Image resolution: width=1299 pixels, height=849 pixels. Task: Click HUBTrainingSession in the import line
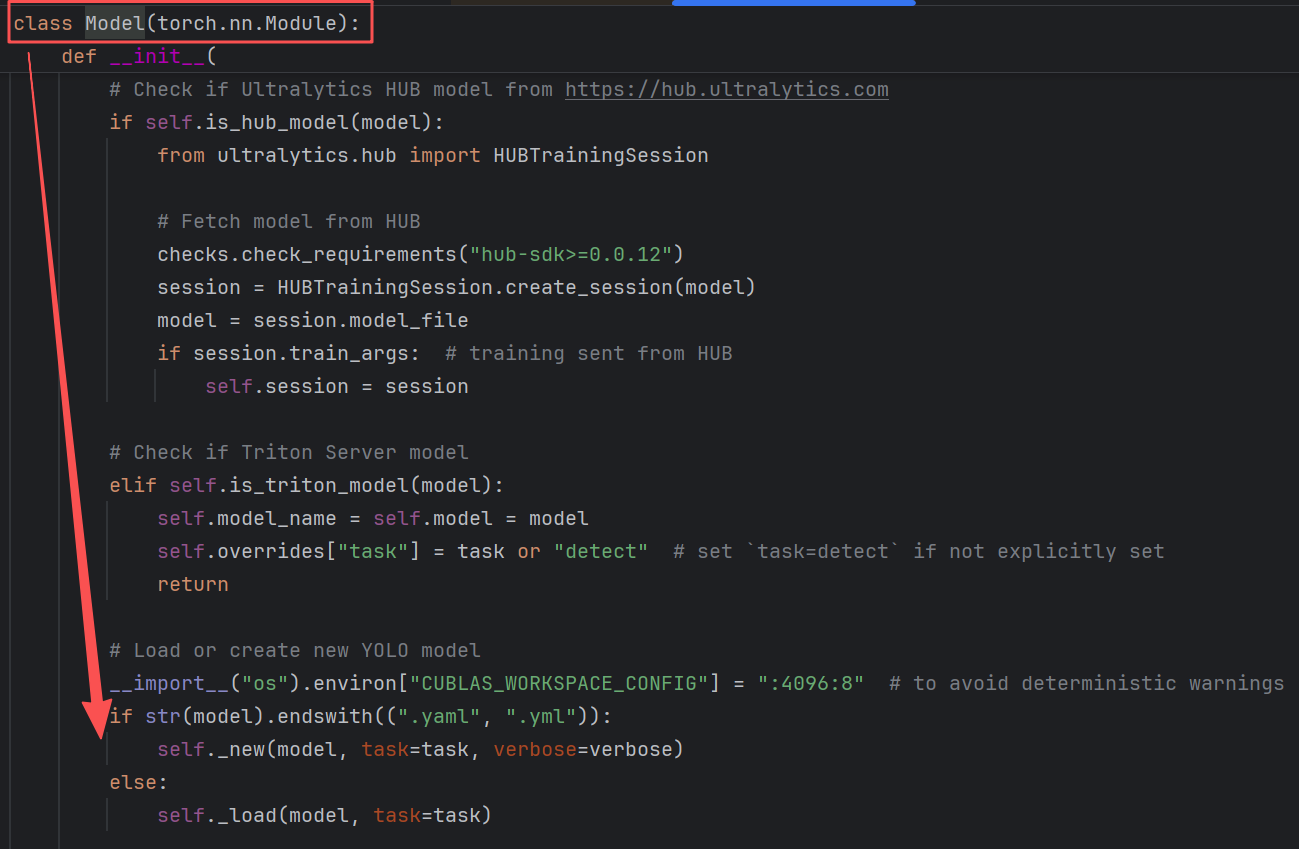tap(601, 156)
